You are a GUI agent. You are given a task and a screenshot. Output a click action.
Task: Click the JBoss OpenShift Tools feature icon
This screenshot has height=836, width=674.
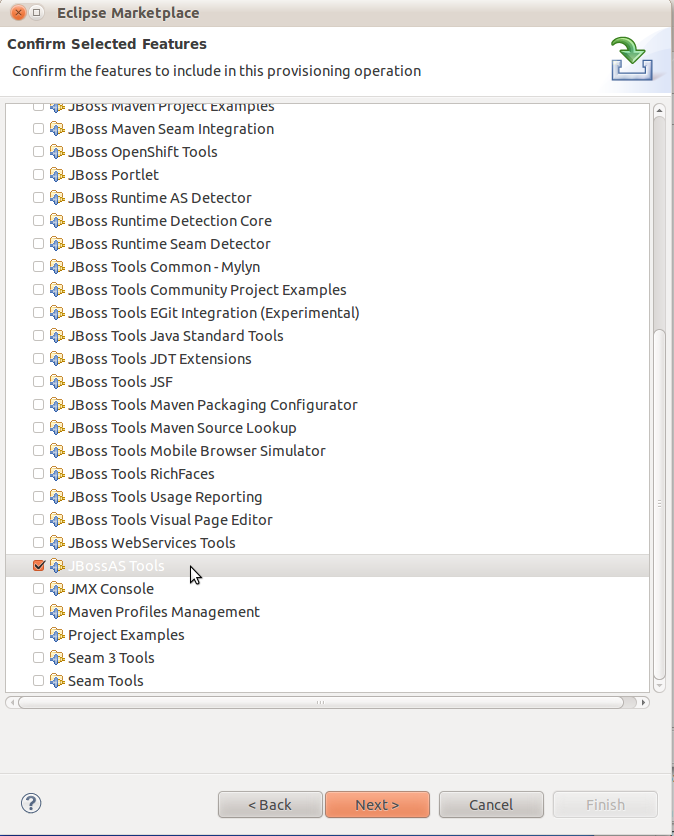click(57, 152)
